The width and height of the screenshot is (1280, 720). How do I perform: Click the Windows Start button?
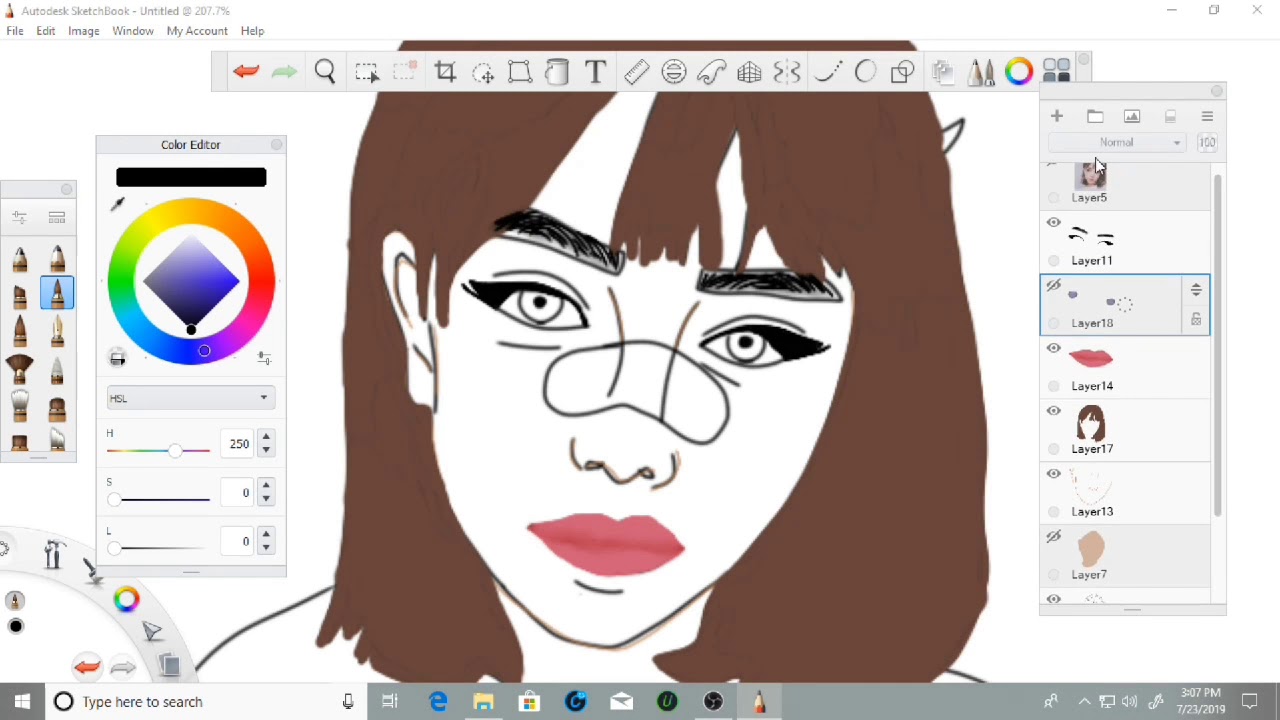pos(23,702)
